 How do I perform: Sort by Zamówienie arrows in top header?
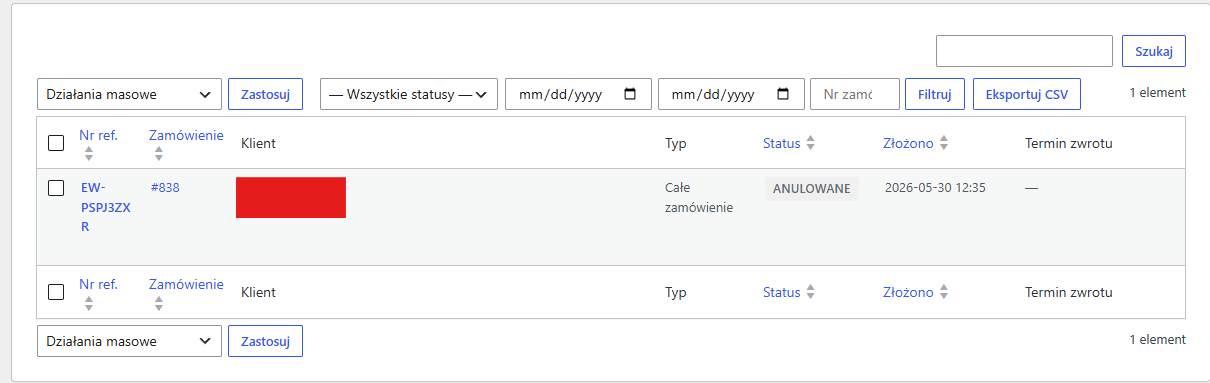[159, 154]
